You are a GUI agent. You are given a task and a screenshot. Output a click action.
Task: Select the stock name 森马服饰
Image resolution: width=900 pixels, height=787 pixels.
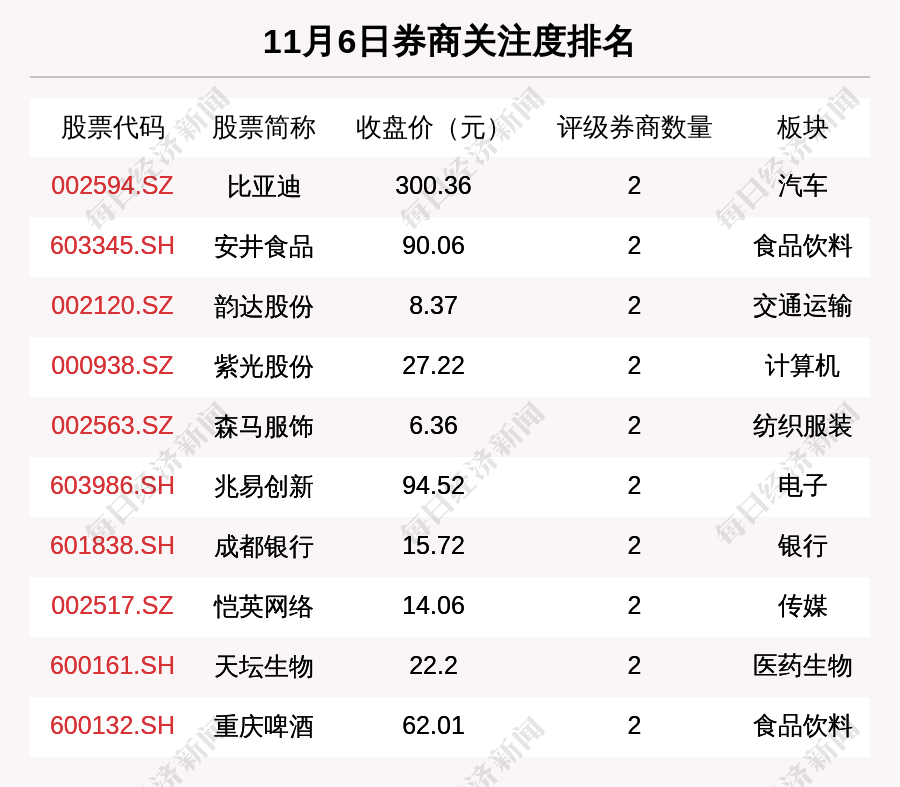point(264,427)
